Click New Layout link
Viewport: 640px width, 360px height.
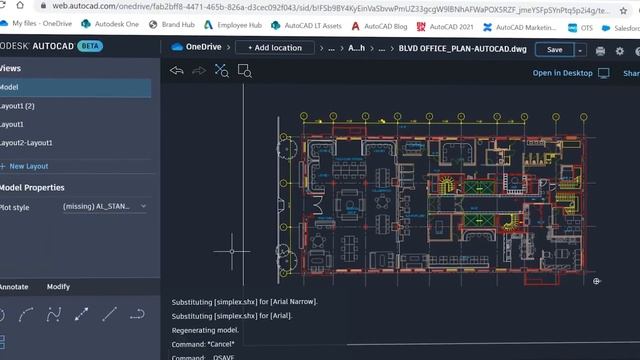tap(24, 166)
